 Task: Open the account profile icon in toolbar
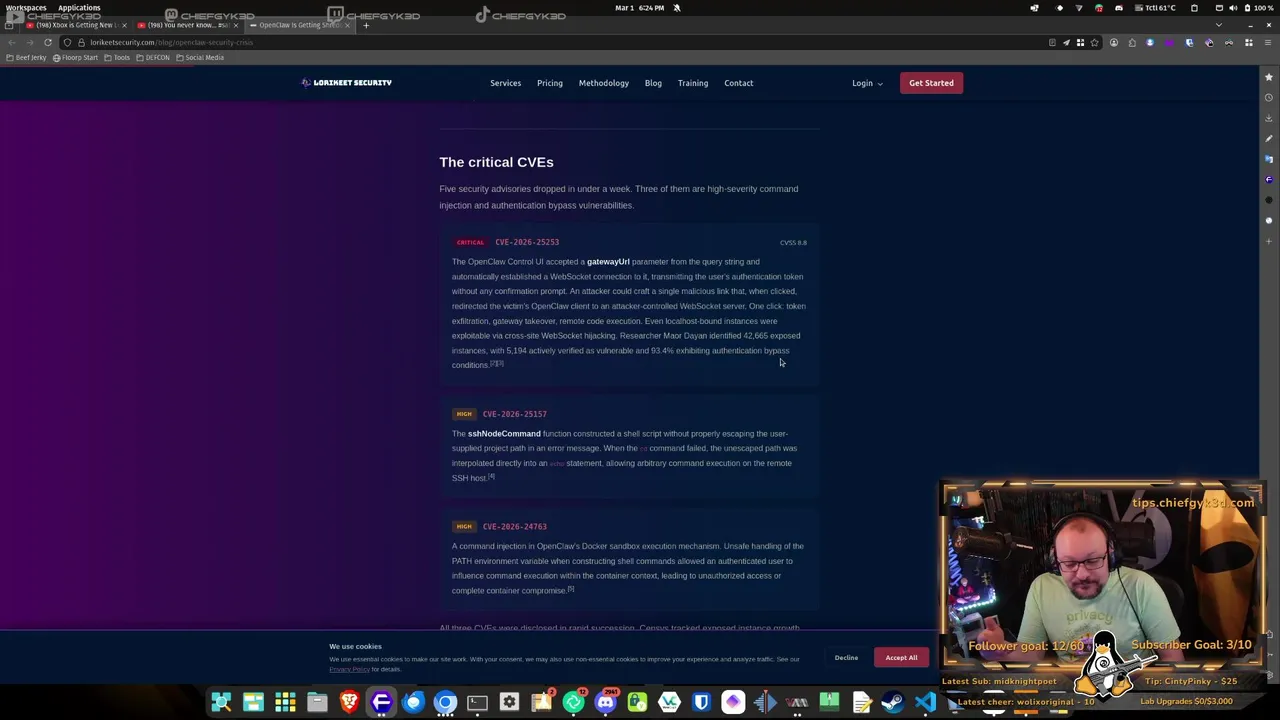pos(1113,42)
